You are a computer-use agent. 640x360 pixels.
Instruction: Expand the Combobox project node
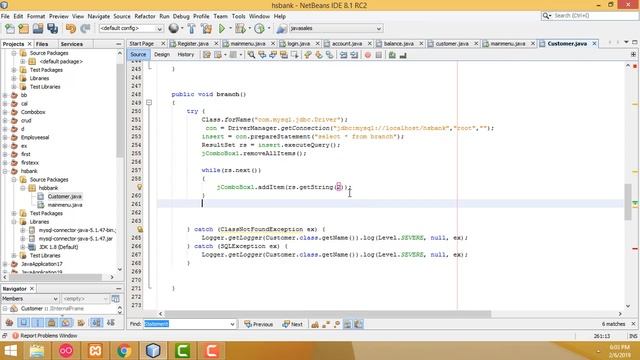(x=5, y=112)
